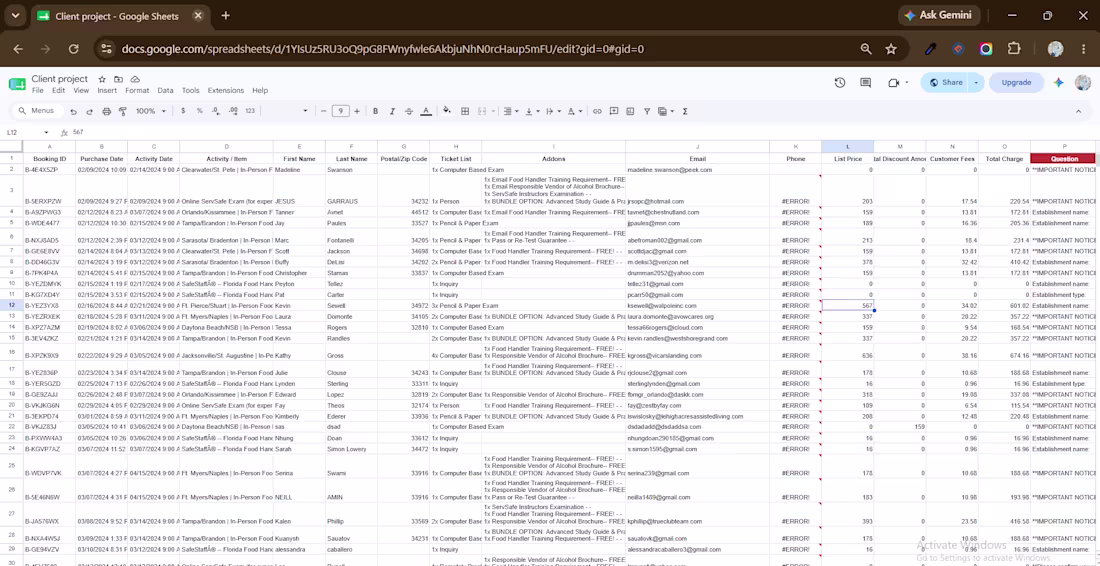
Task: Open all comments icon
Action: pos(866,83)
